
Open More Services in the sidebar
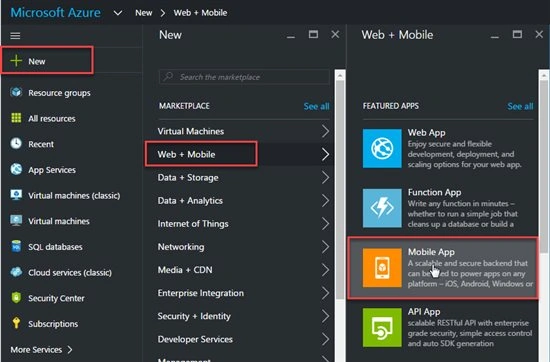pyautogui.click(x=41, y=350)
